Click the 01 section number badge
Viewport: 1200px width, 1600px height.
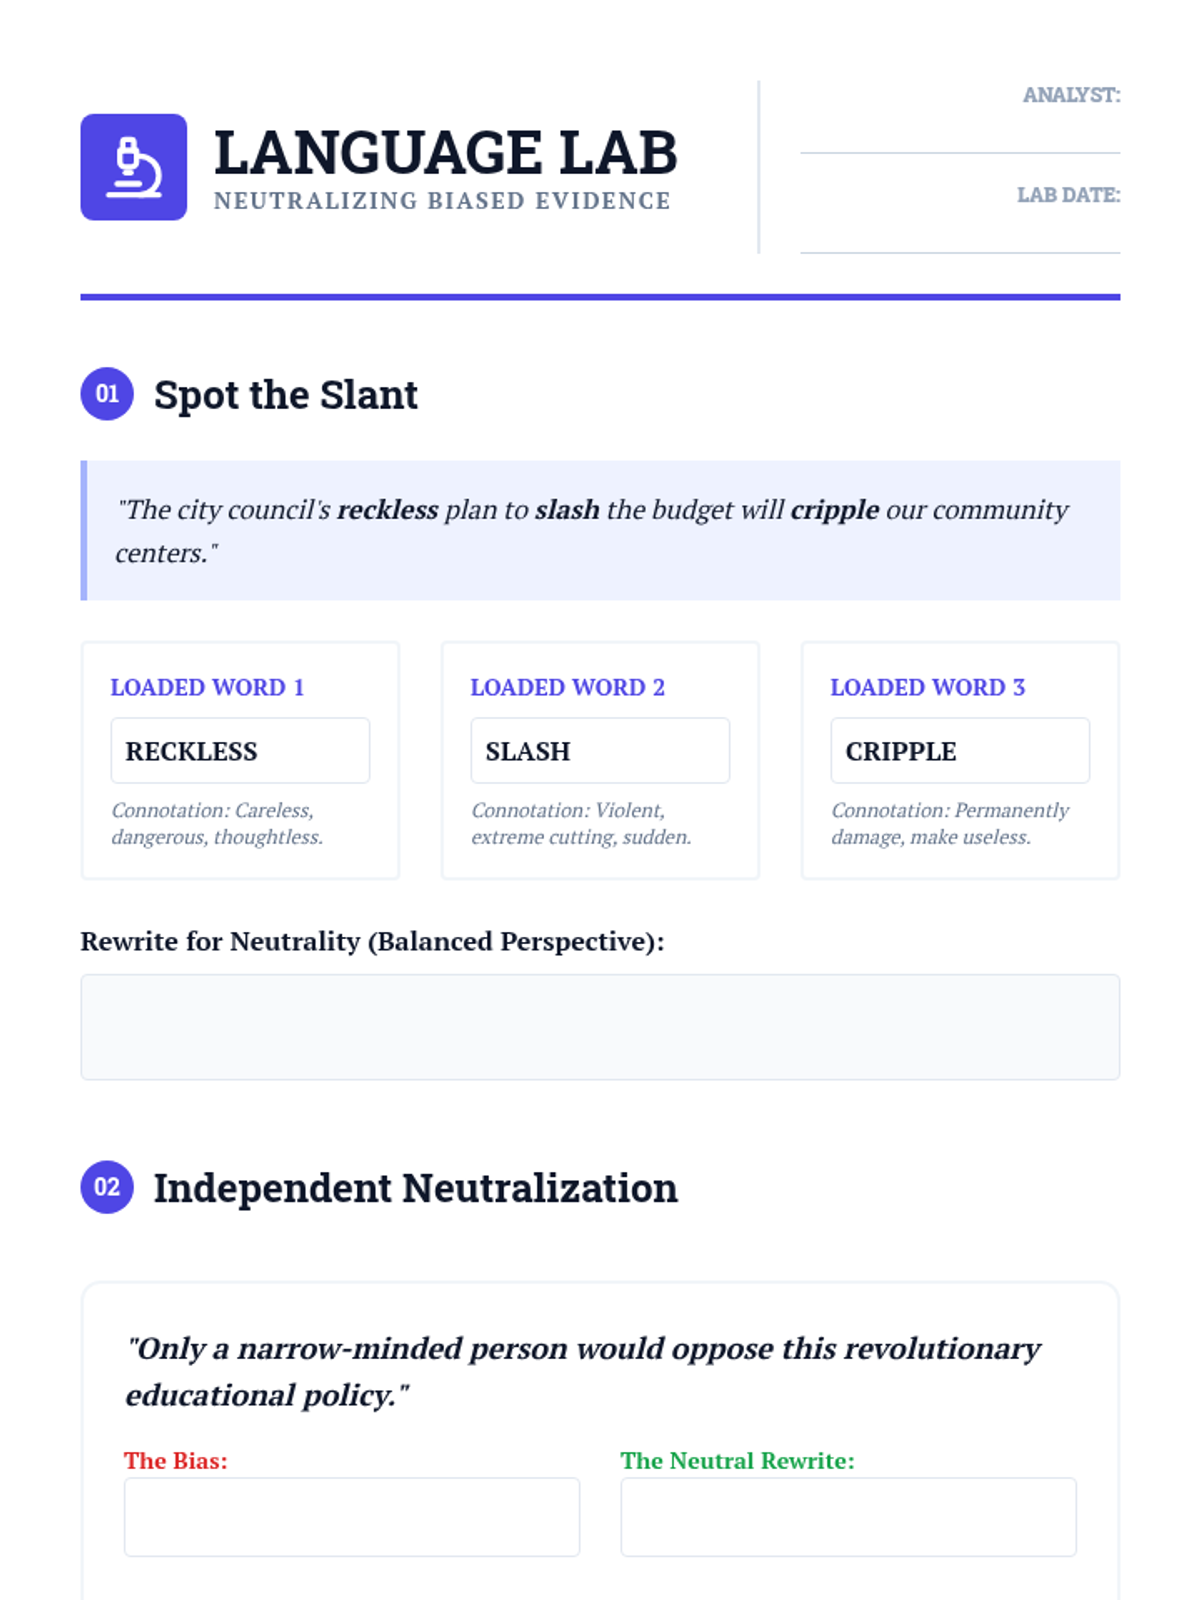pos(107,394)
